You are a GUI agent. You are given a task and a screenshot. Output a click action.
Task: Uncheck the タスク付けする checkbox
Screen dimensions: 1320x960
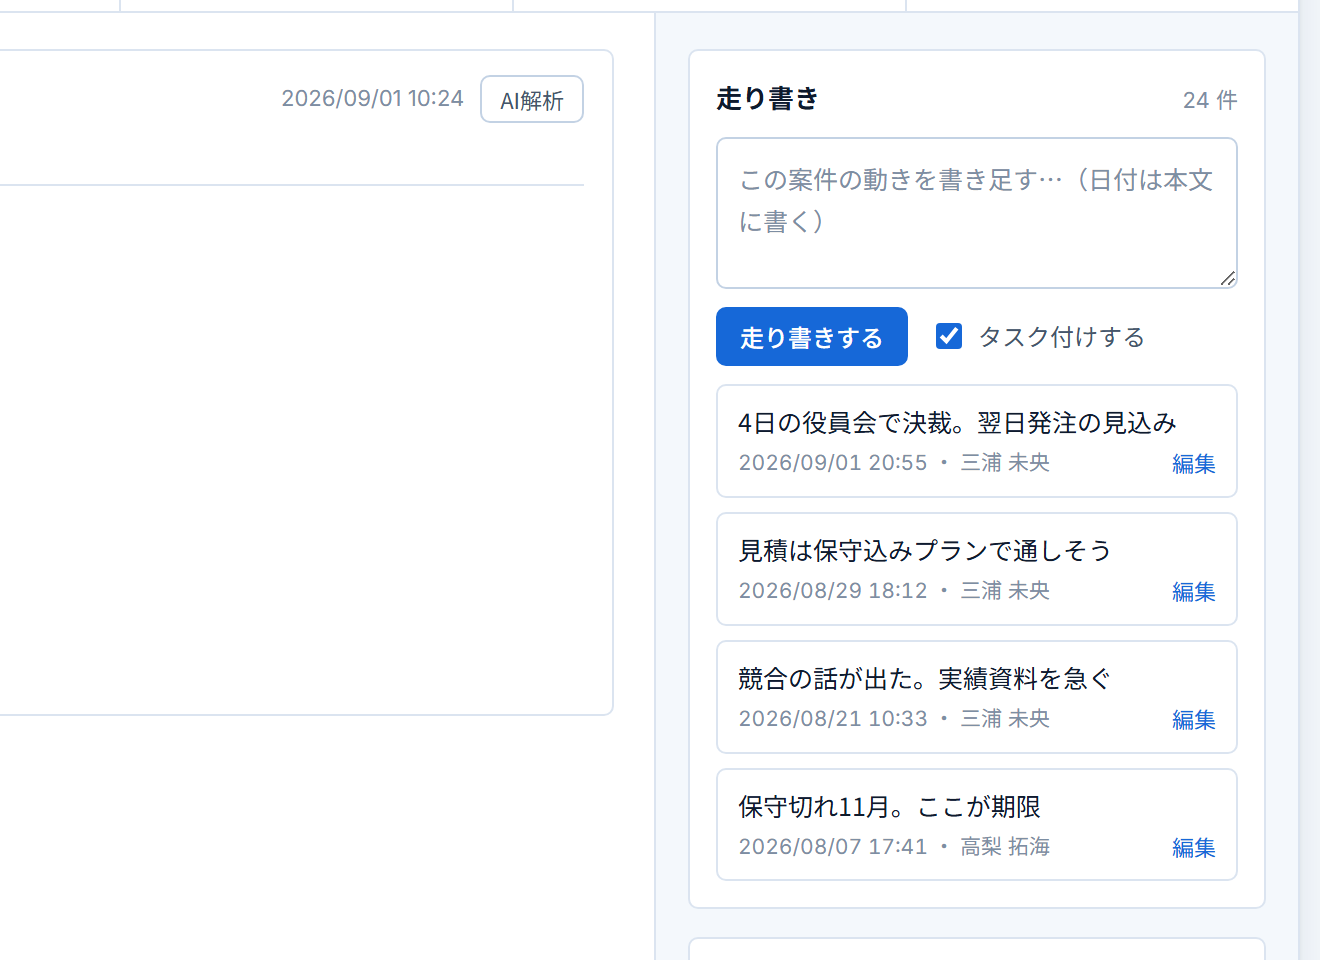pos(949,336)
